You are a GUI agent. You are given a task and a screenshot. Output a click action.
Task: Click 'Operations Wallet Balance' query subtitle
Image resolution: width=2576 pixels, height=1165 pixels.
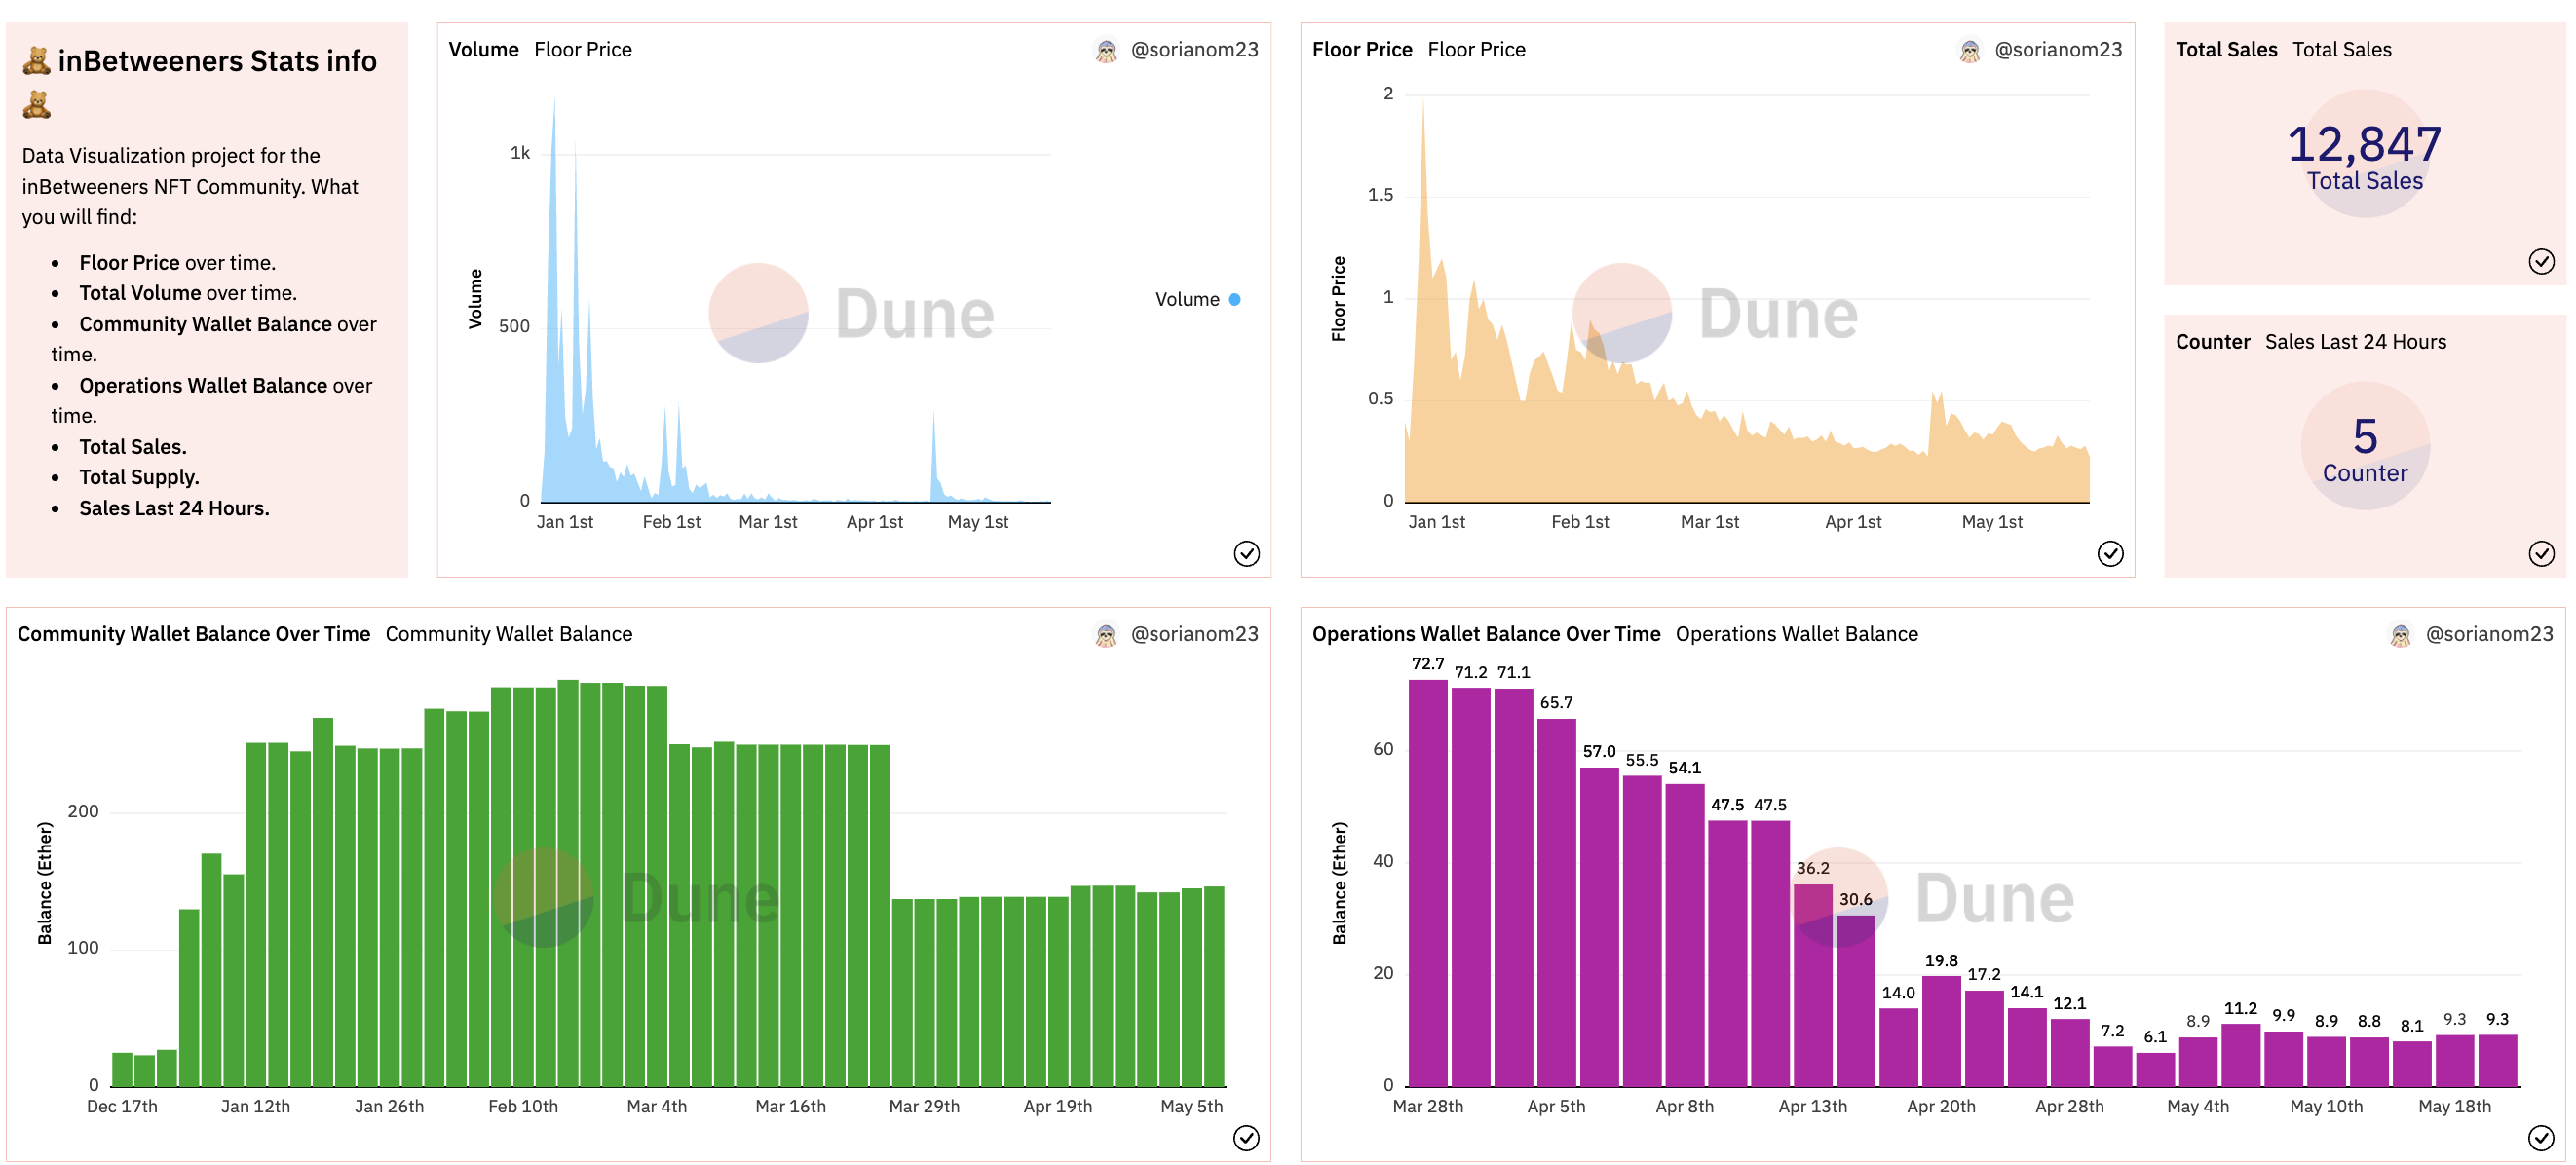pyautogui.click(x=1796, y=634)
